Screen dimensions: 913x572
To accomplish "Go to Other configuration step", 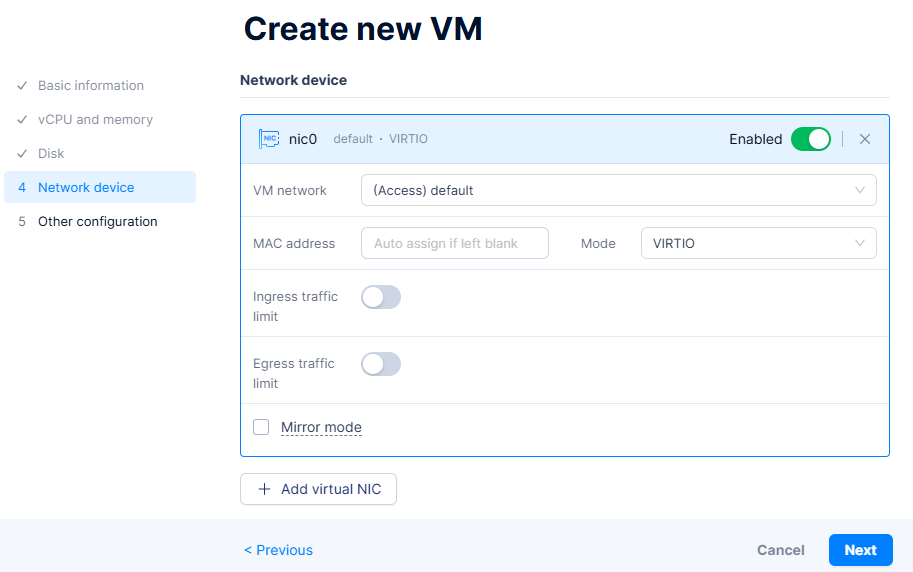I will point(97,222).
